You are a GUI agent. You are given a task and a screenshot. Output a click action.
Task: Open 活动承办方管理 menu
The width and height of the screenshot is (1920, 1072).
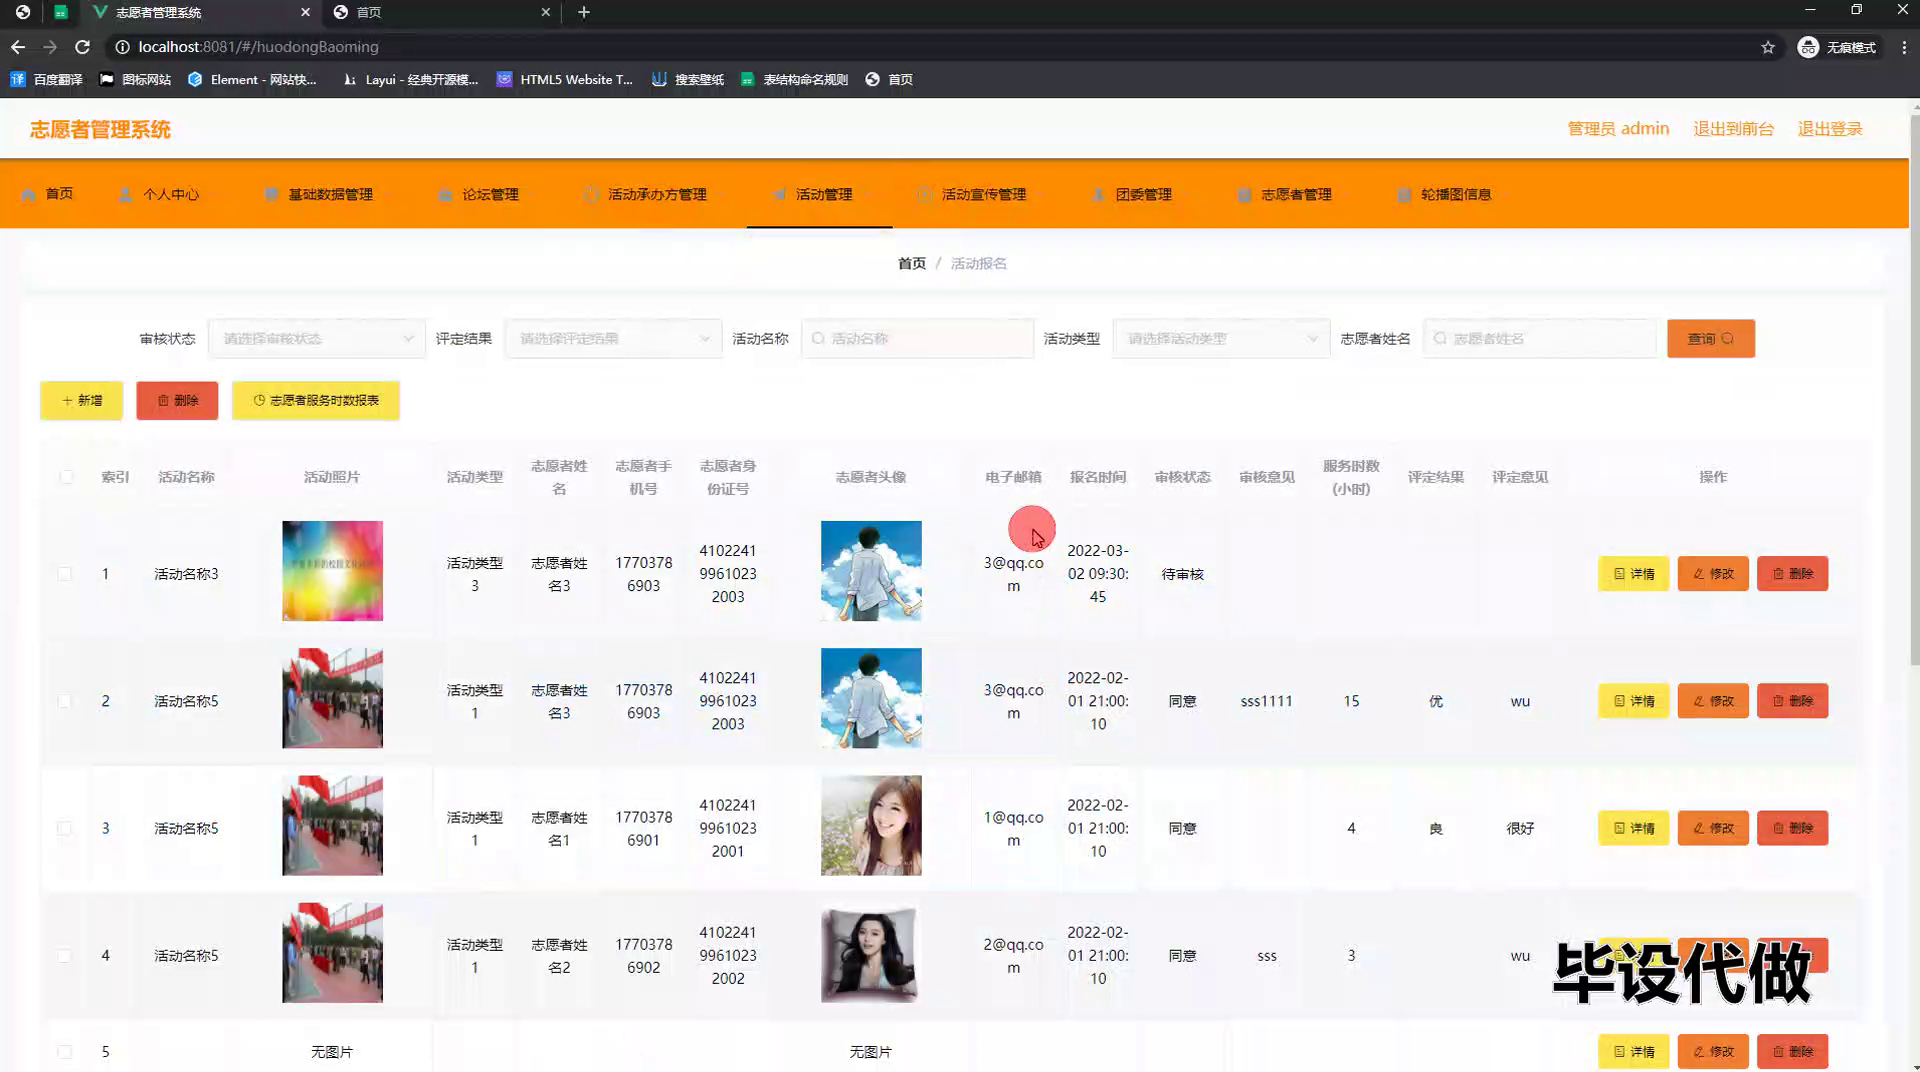[645, 194]
